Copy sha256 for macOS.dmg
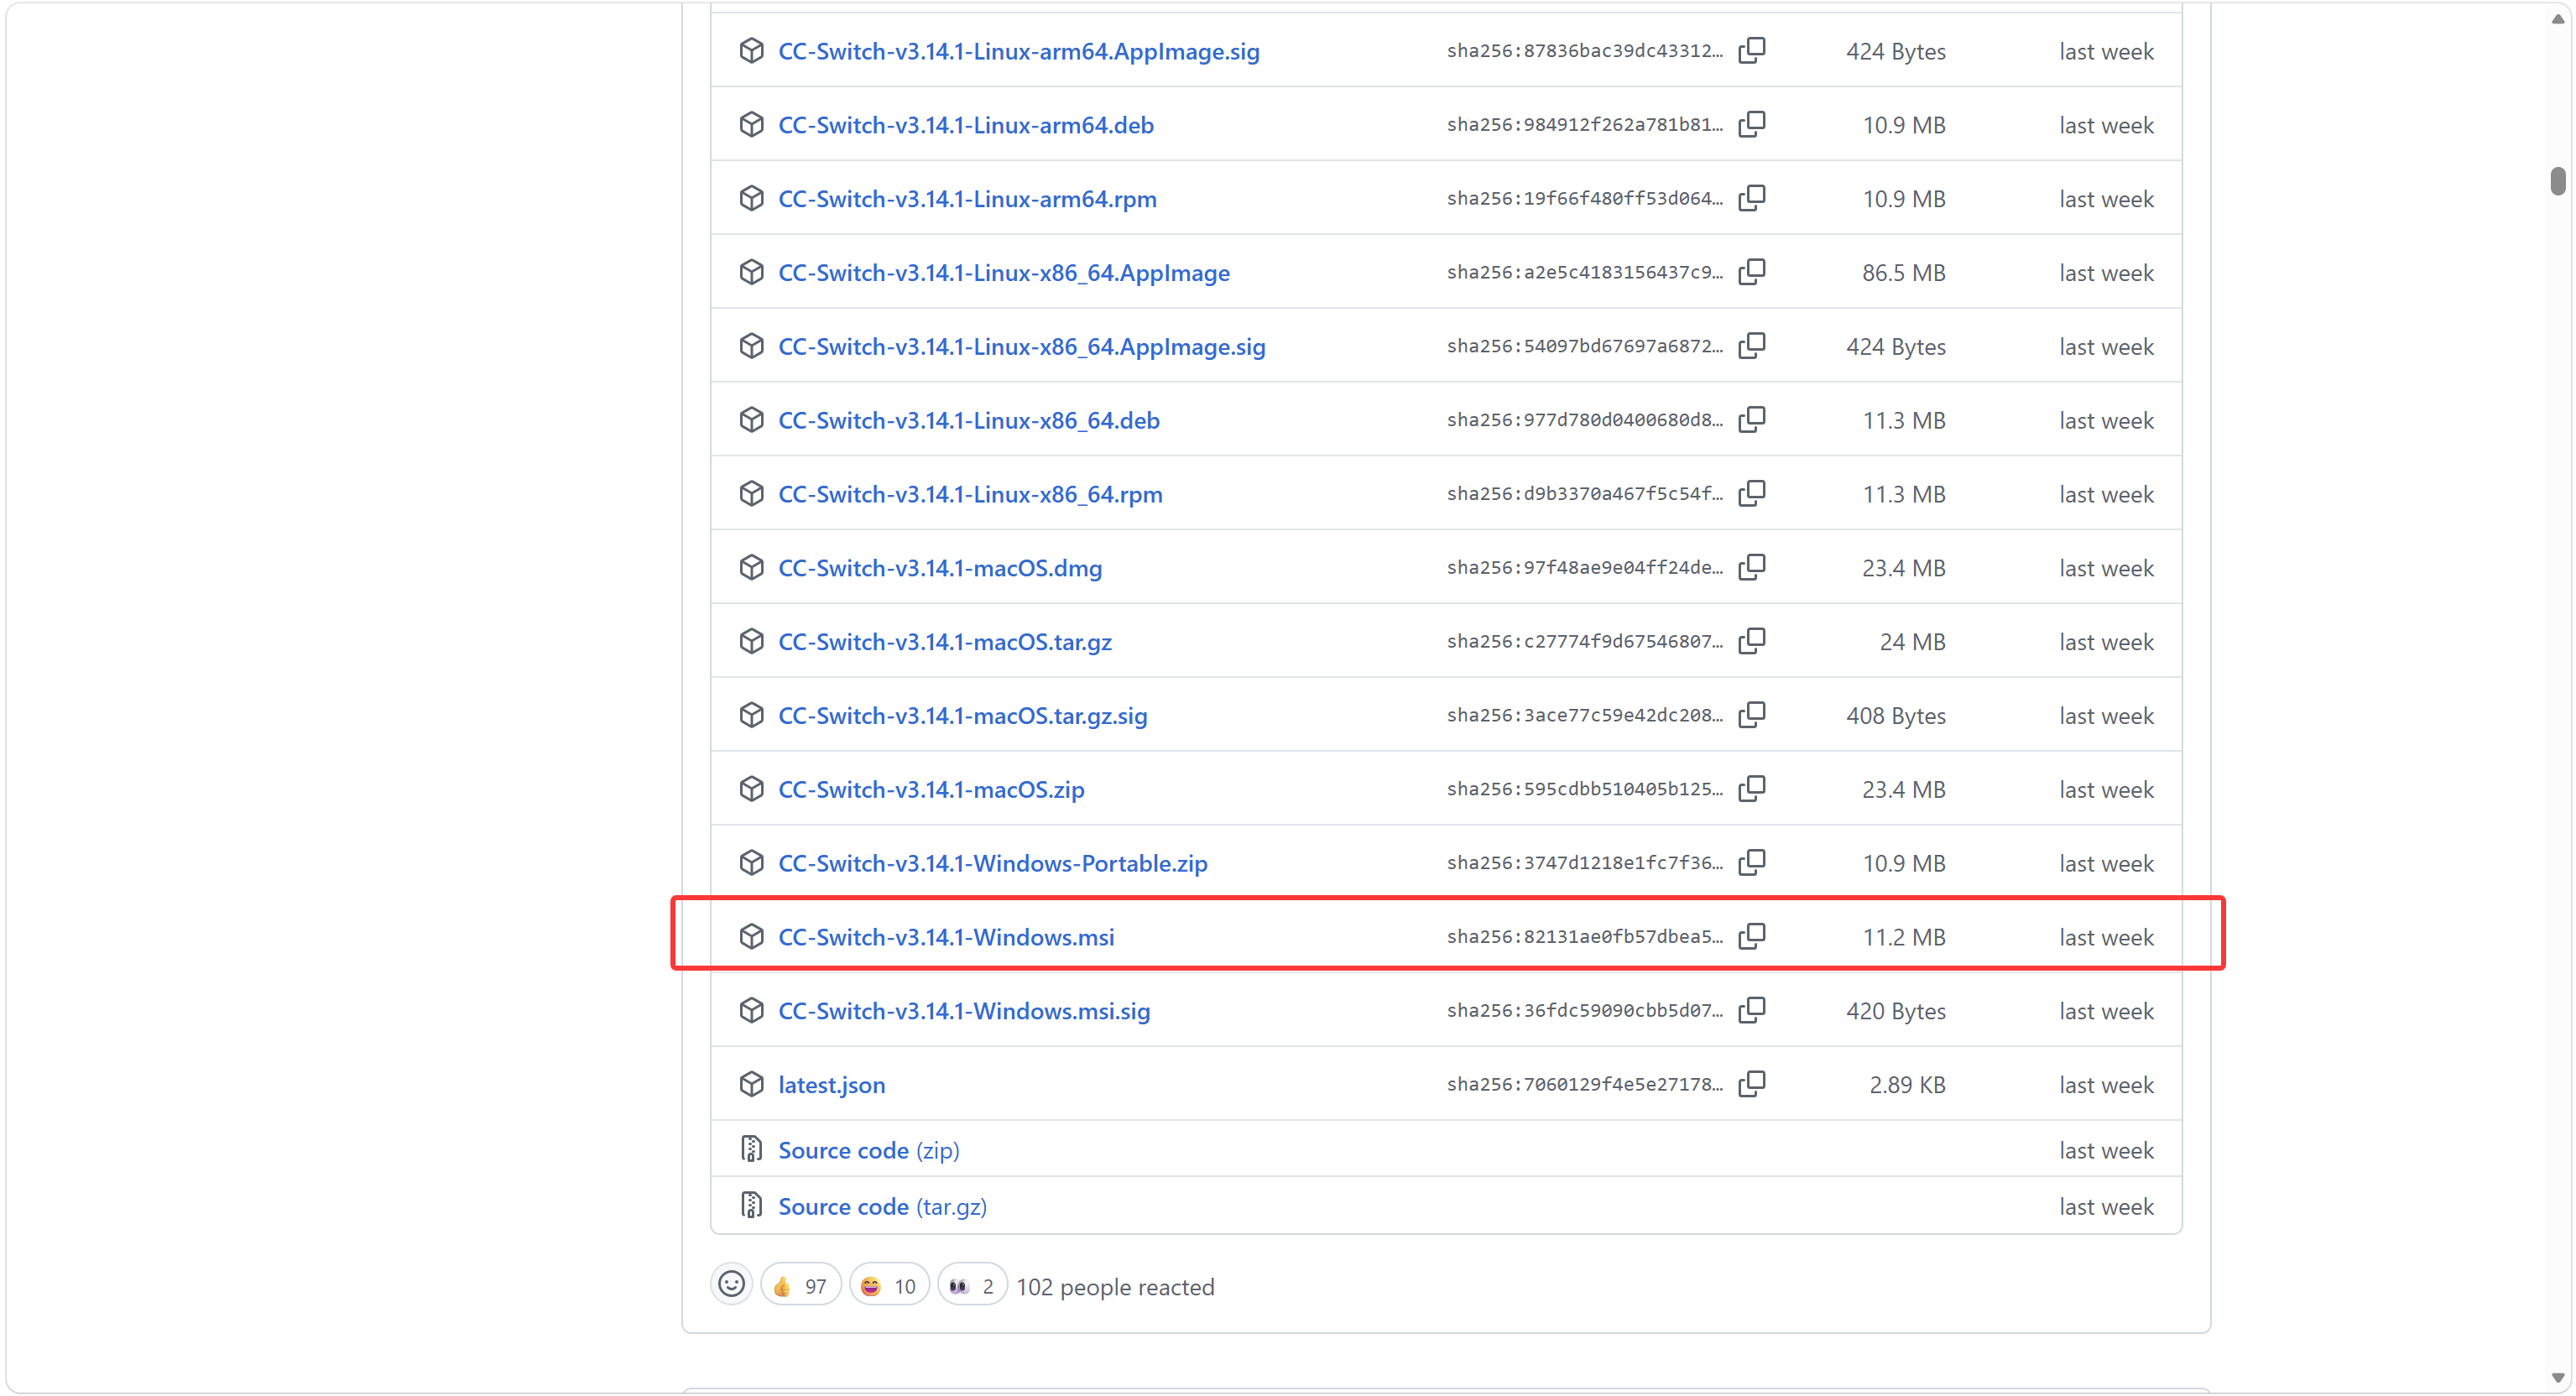This screenshot has width=2576, height=1396. (x=1752, y=568)
